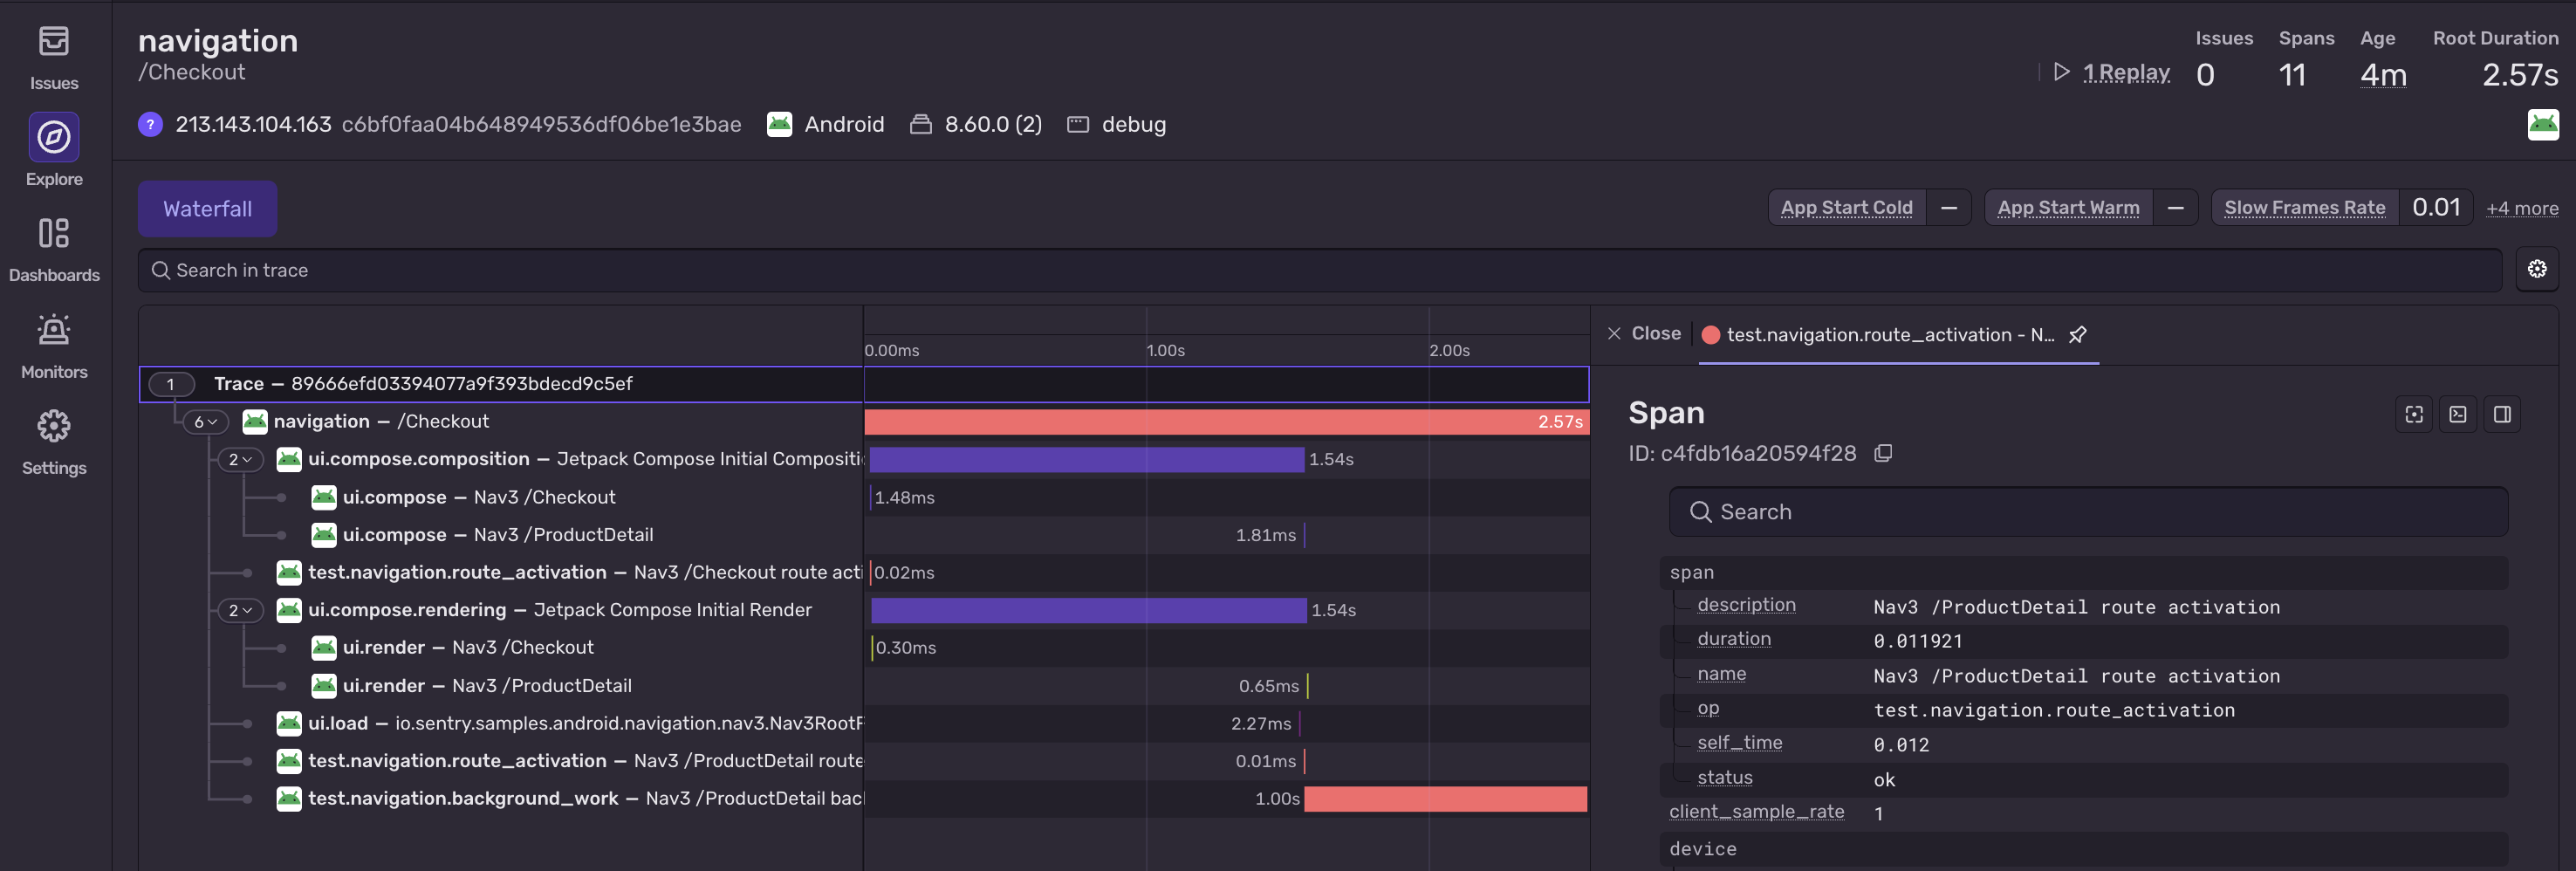The height and width of the screenshot is (871, 2576).
Task: Open trace view settings gear
Action: [2537, 269]
